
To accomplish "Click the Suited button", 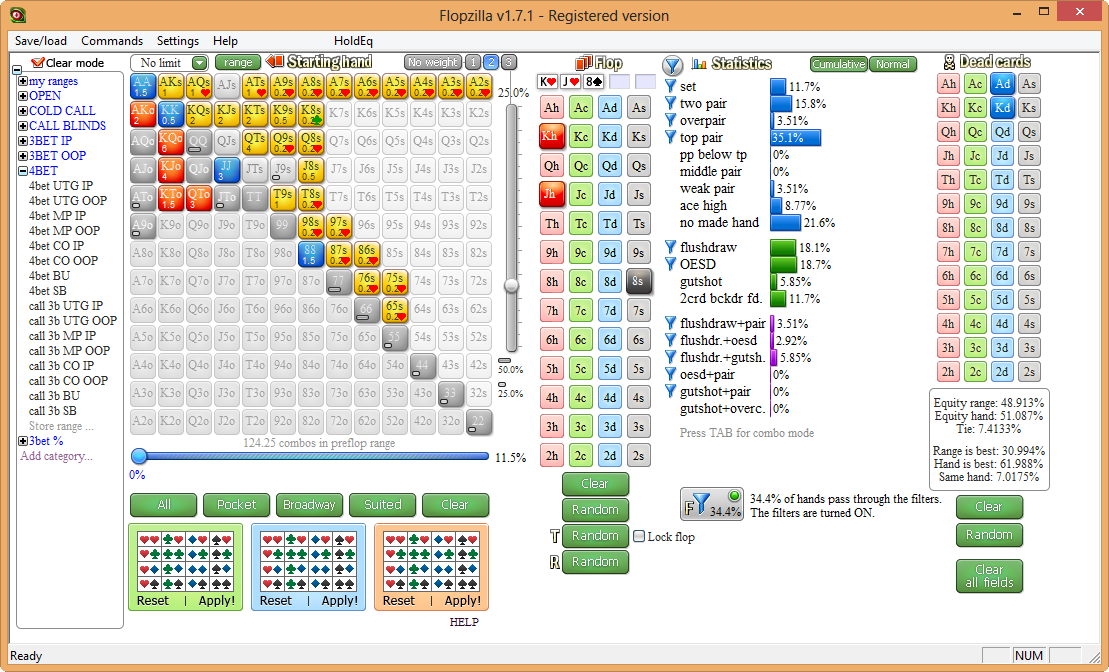I will pos(383,505).
